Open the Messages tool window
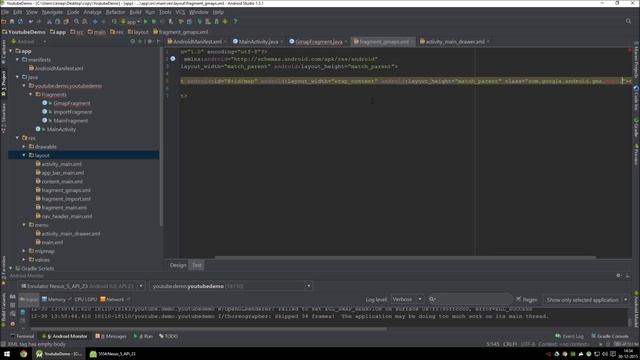Viewport: 640px width, 360px height. click(111, 336)
